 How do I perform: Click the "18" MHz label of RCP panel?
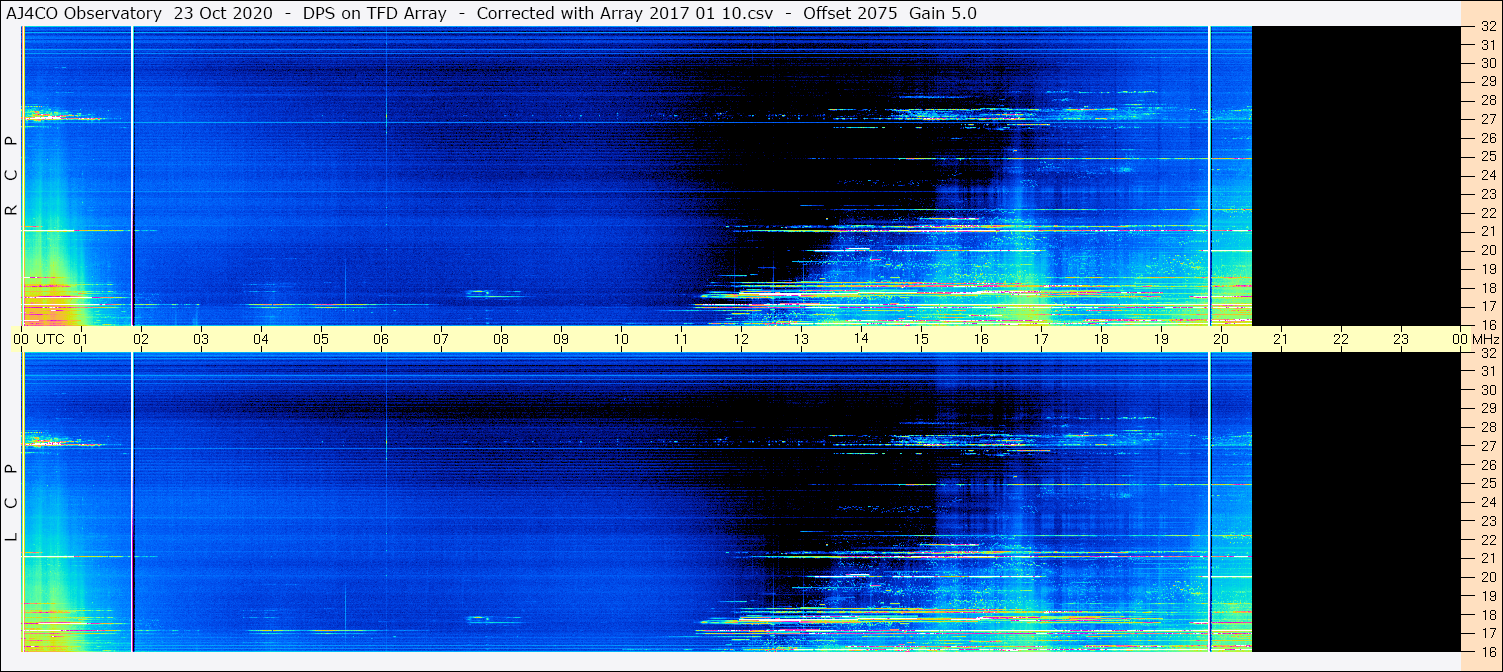click(1487, 287)
